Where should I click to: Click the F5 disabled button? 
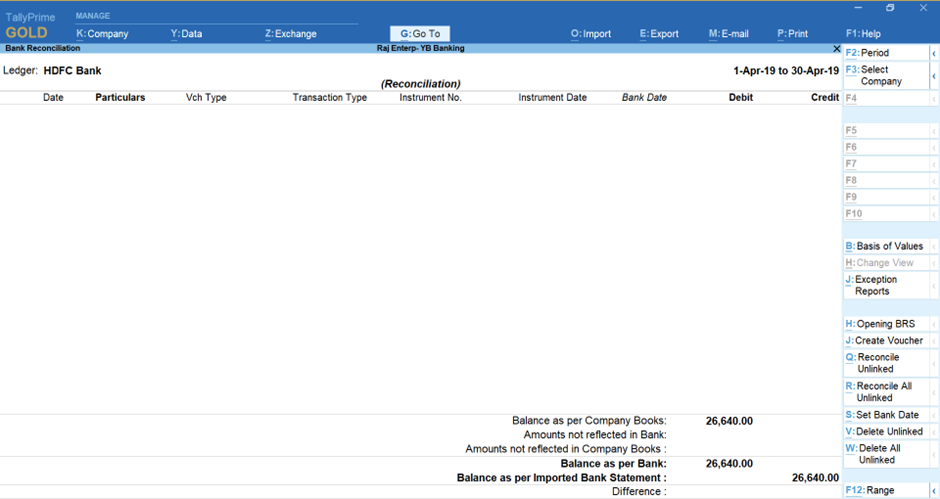coord(886,130)
